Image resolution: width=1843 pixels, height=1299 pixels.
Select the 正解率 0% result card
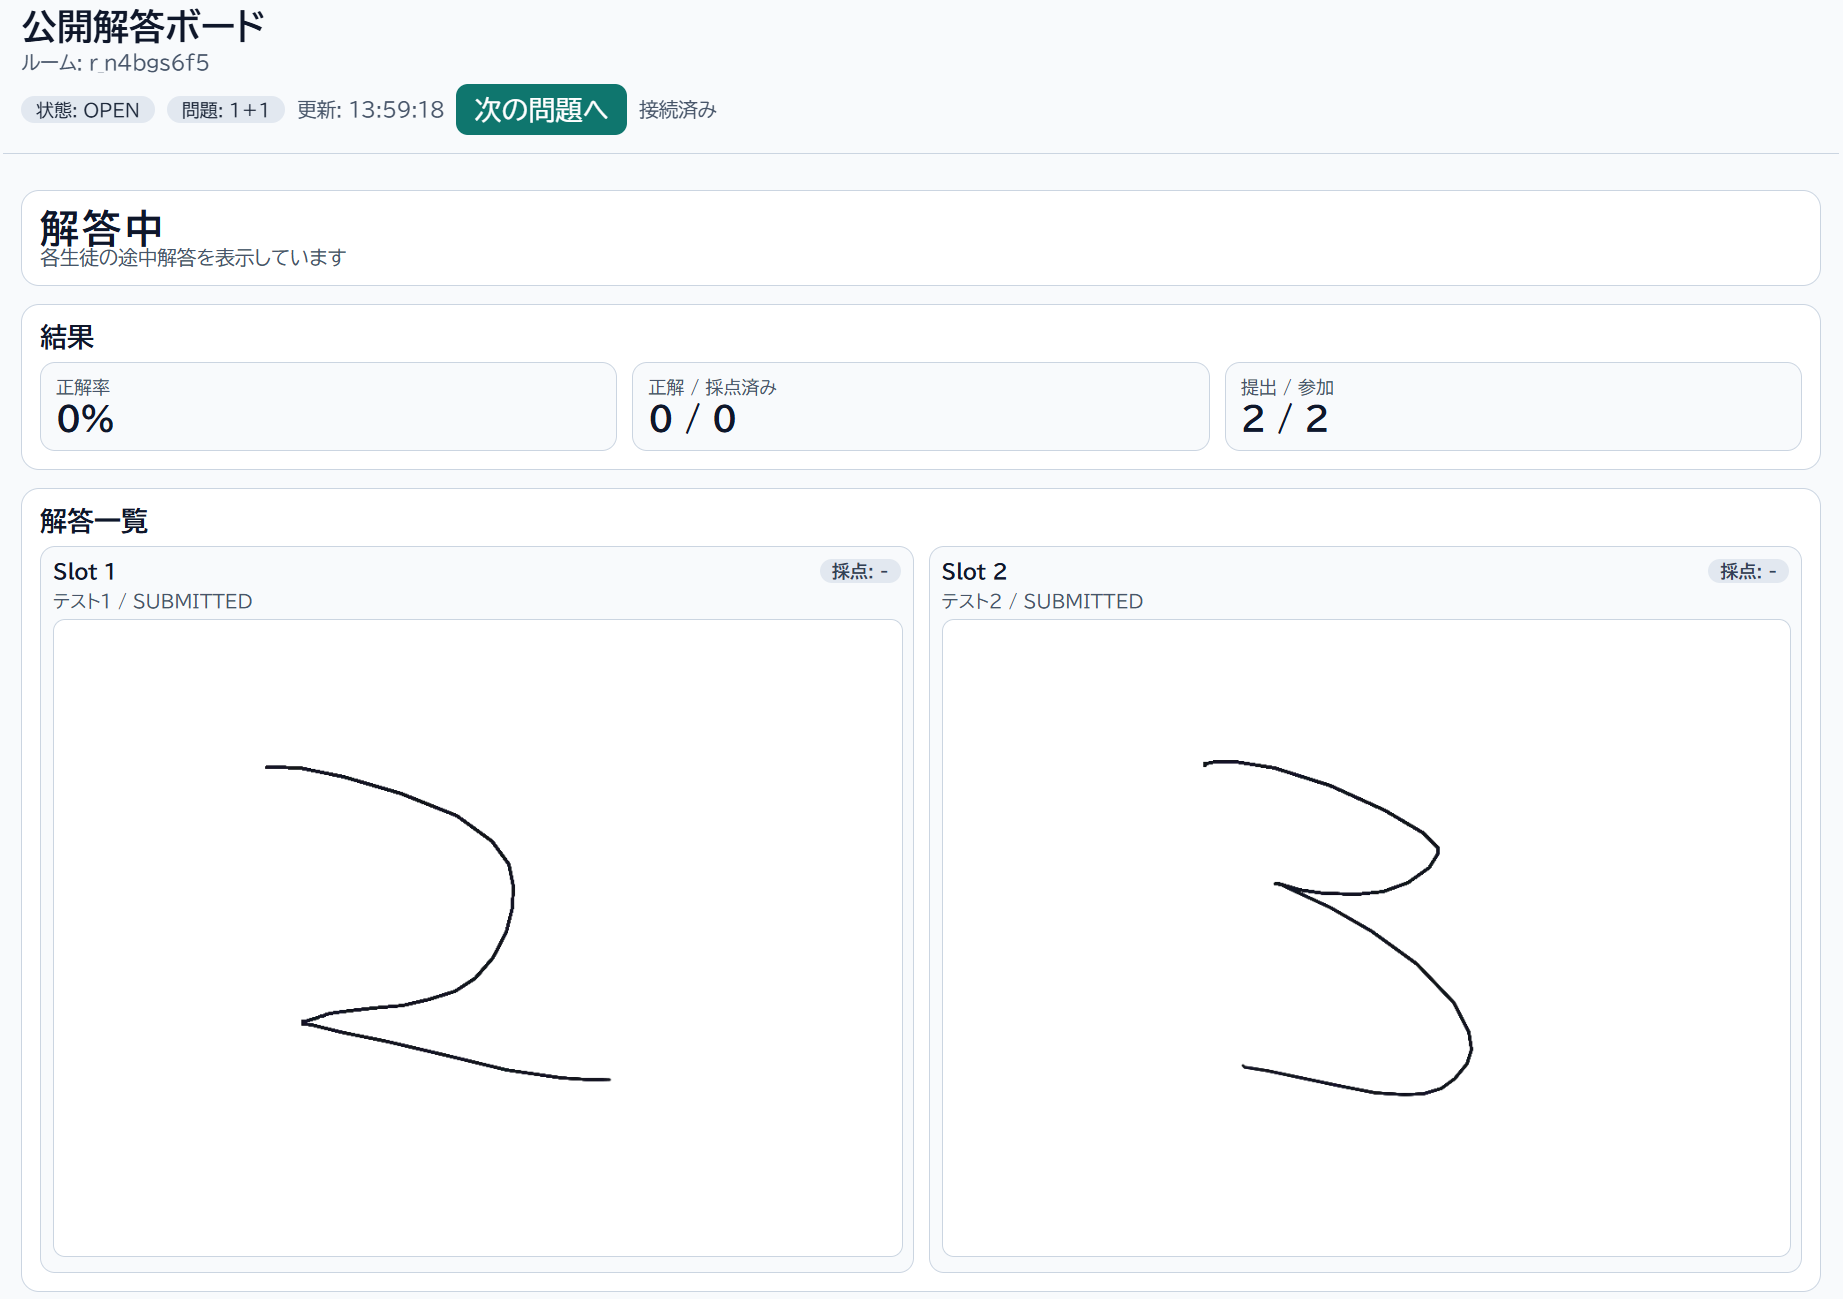click(x=328, y=406)
